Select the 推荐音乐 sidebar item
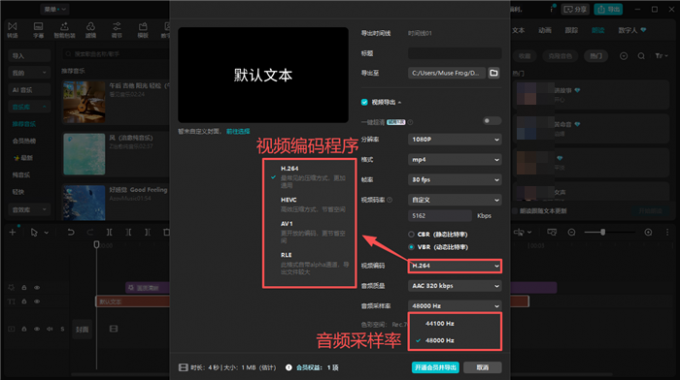The width and height of the screenshot is (680, 380). point(24,124)
